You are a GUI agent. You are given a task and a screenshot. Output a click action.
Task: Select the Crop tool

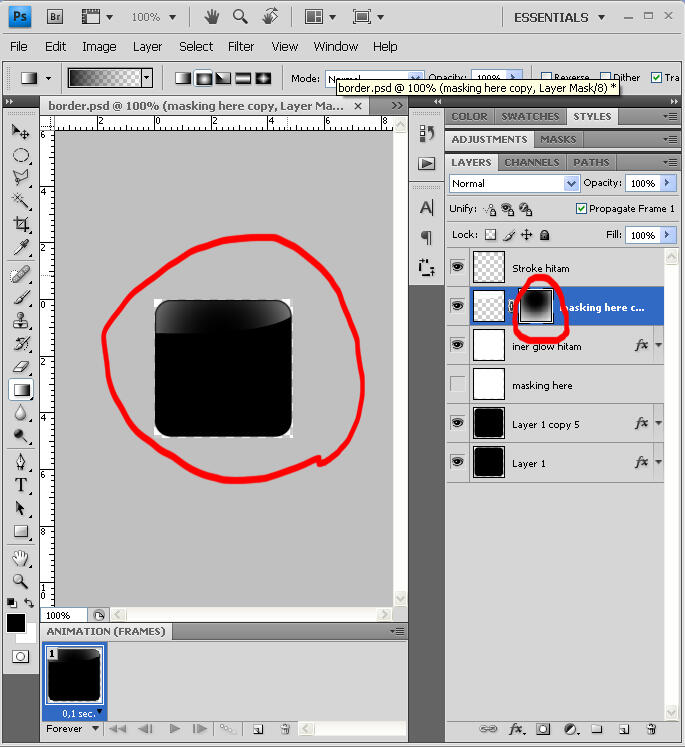coord(20,224)
